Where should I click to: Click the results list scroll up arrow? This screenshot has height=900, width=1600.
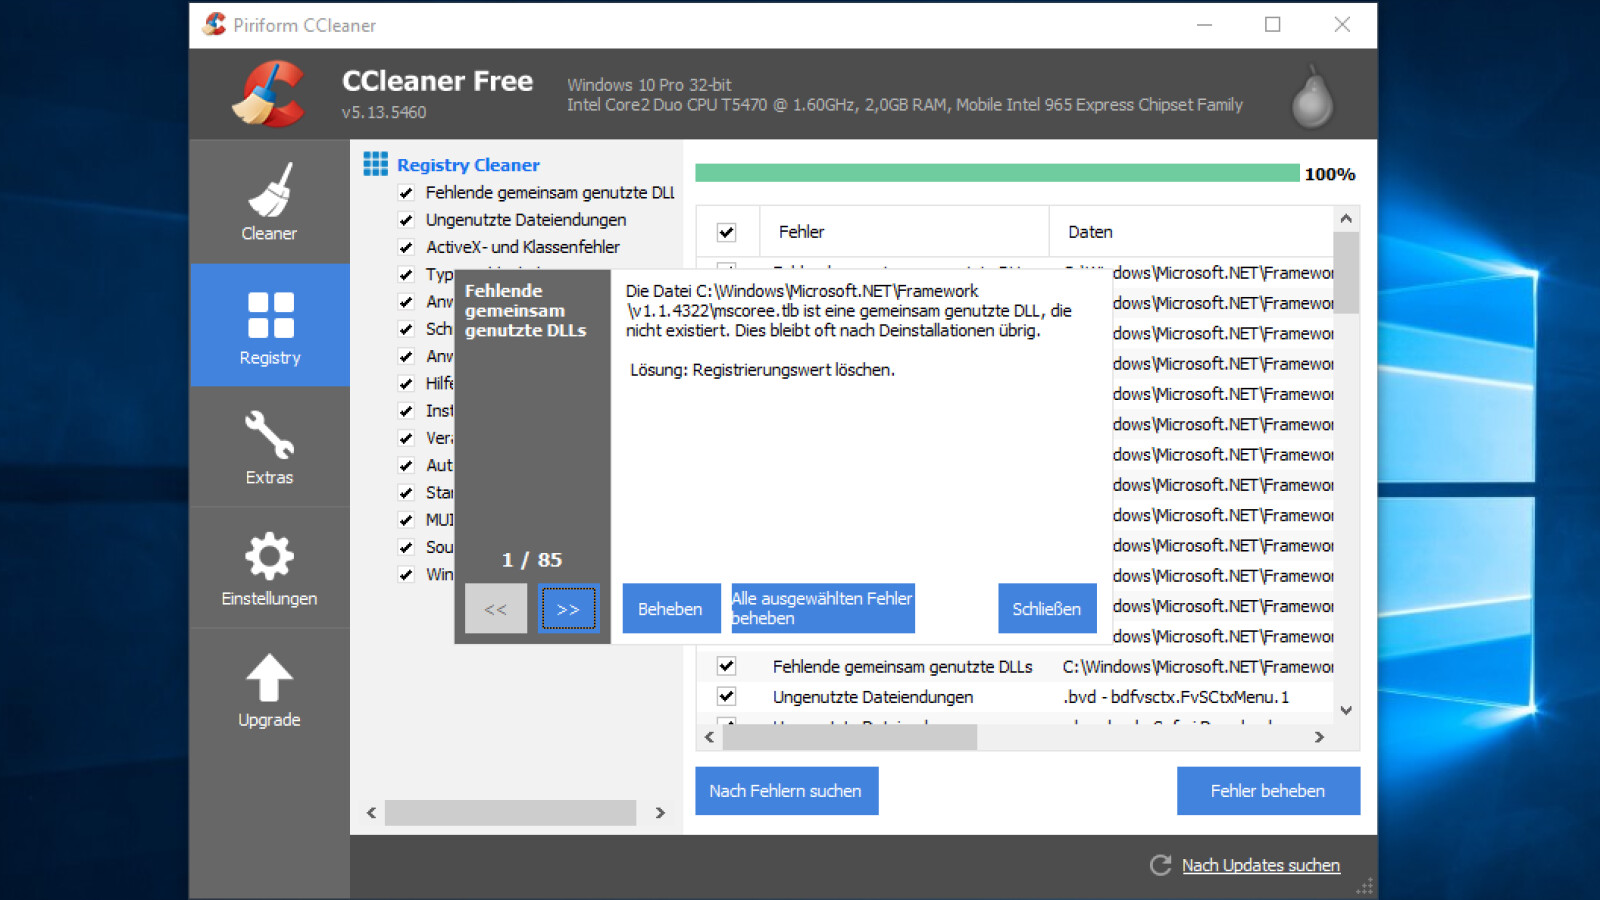[1346, 219]
